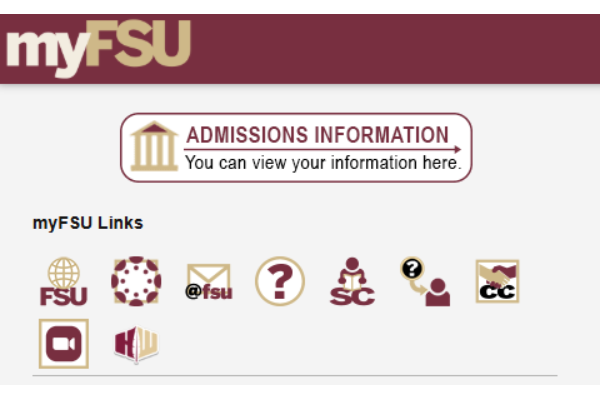Launch the video camera meeting icon
This screenshot has width=600, height=400.
coord(63,344)
